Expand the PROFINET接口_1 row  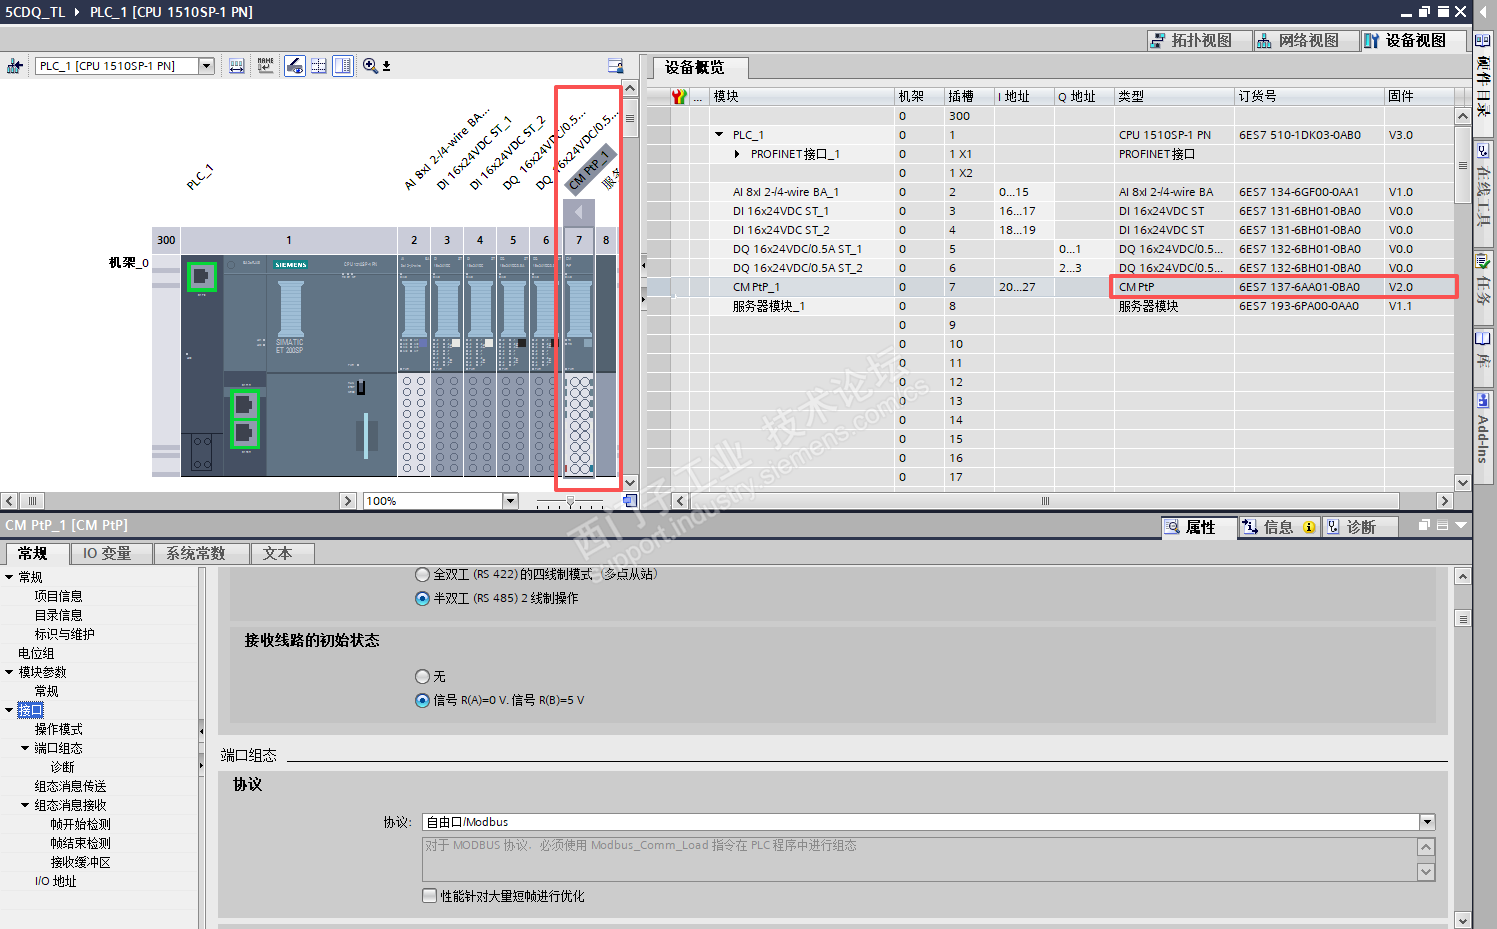click(x=737, y=154)
